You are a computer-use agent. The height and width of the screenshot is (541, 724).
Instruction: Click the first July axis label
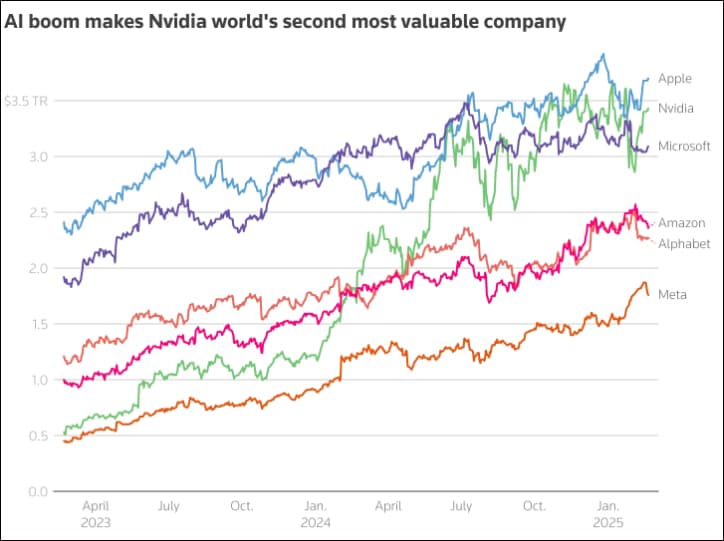coord(169,506)
